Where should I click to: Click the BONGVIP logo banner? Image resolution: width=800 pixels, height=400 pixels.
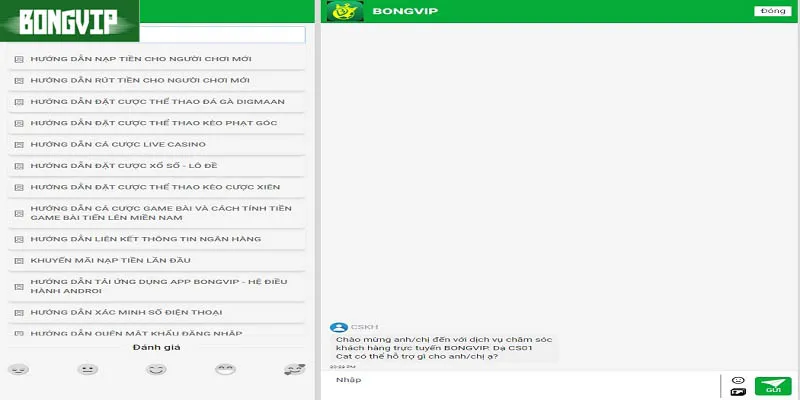tap(69, 21)
